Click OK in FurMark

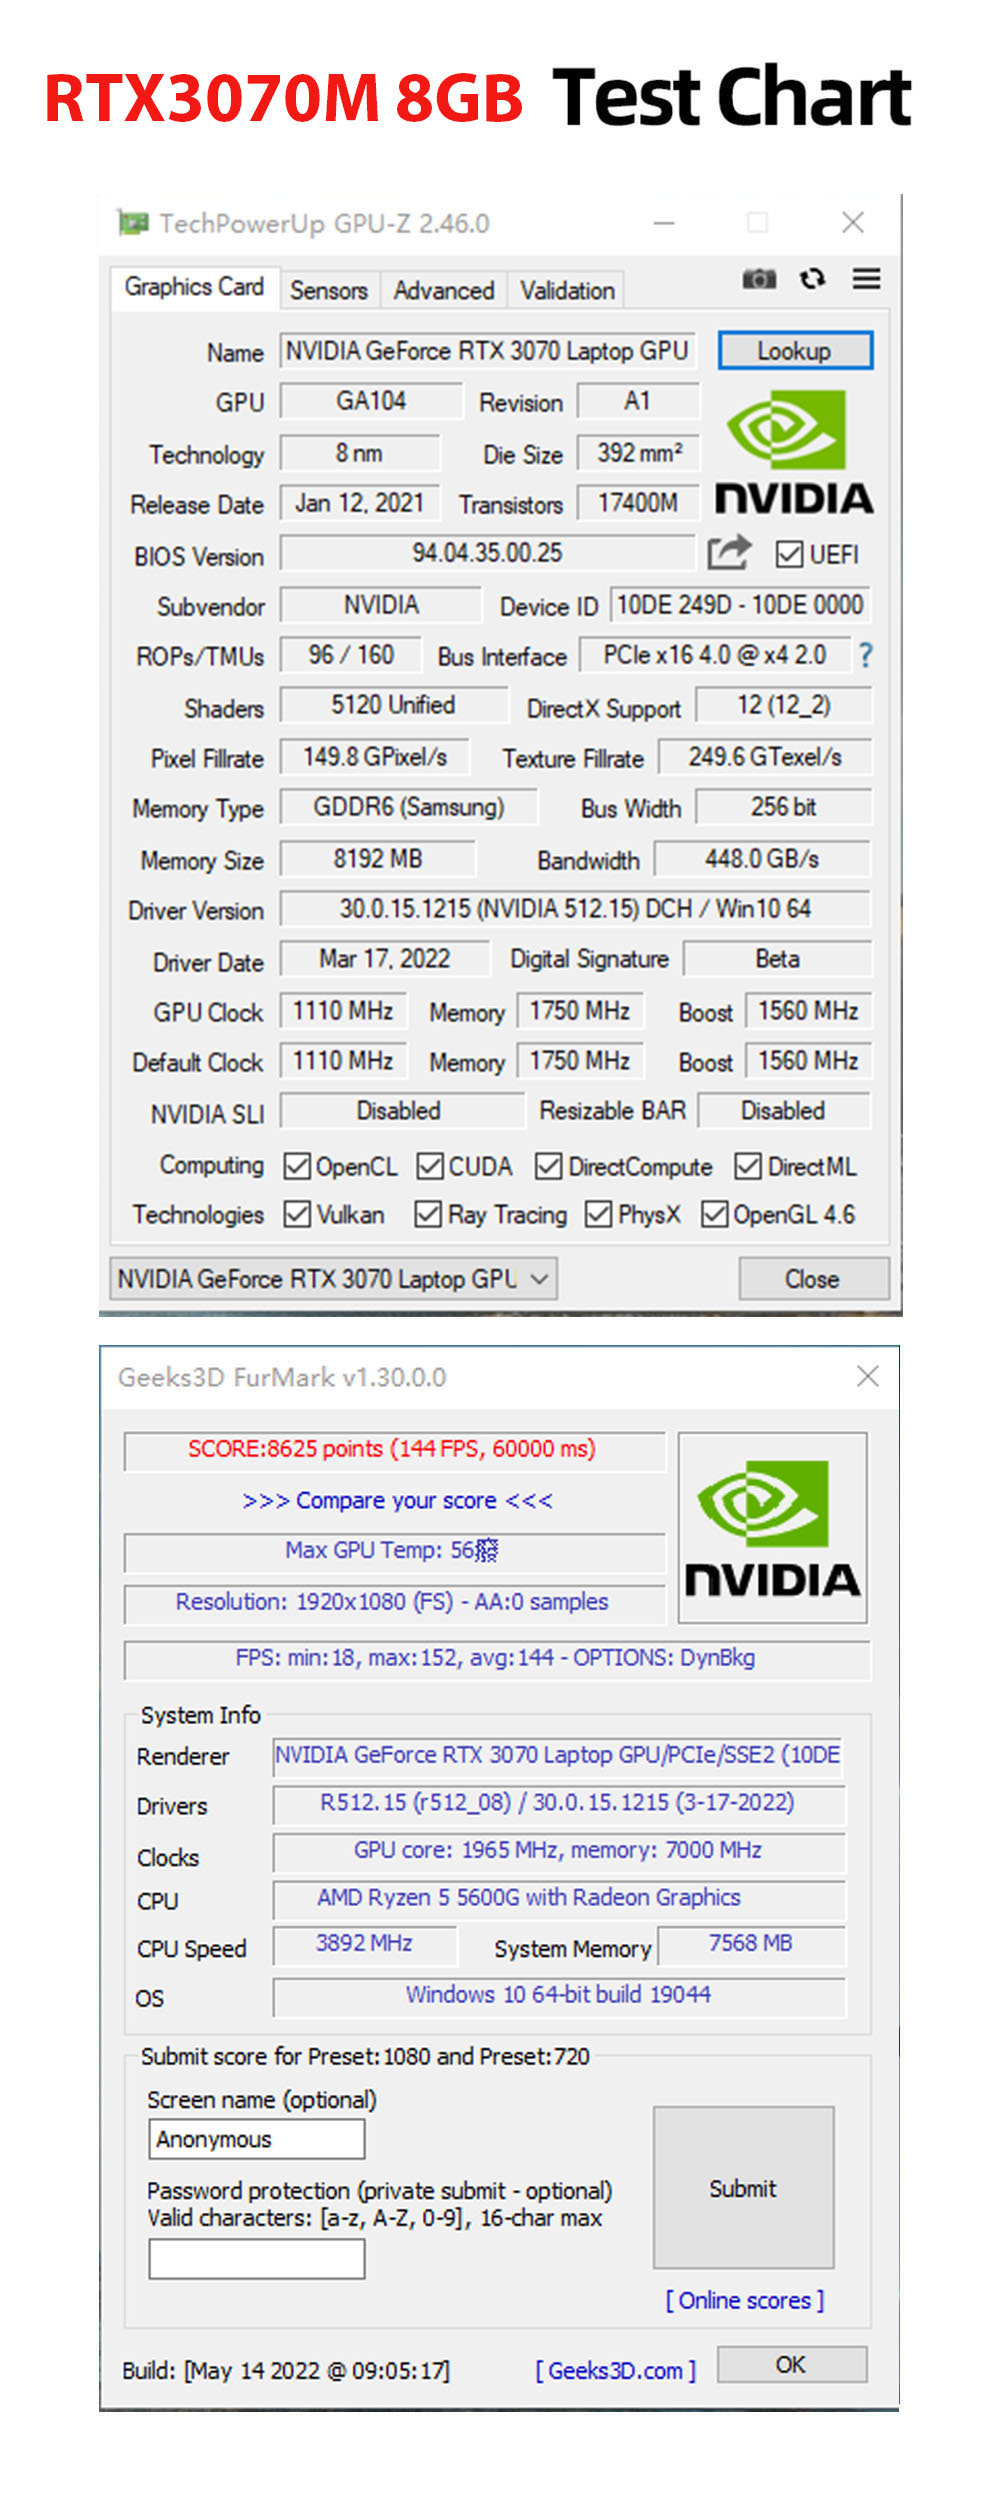tap(792, 2364)
